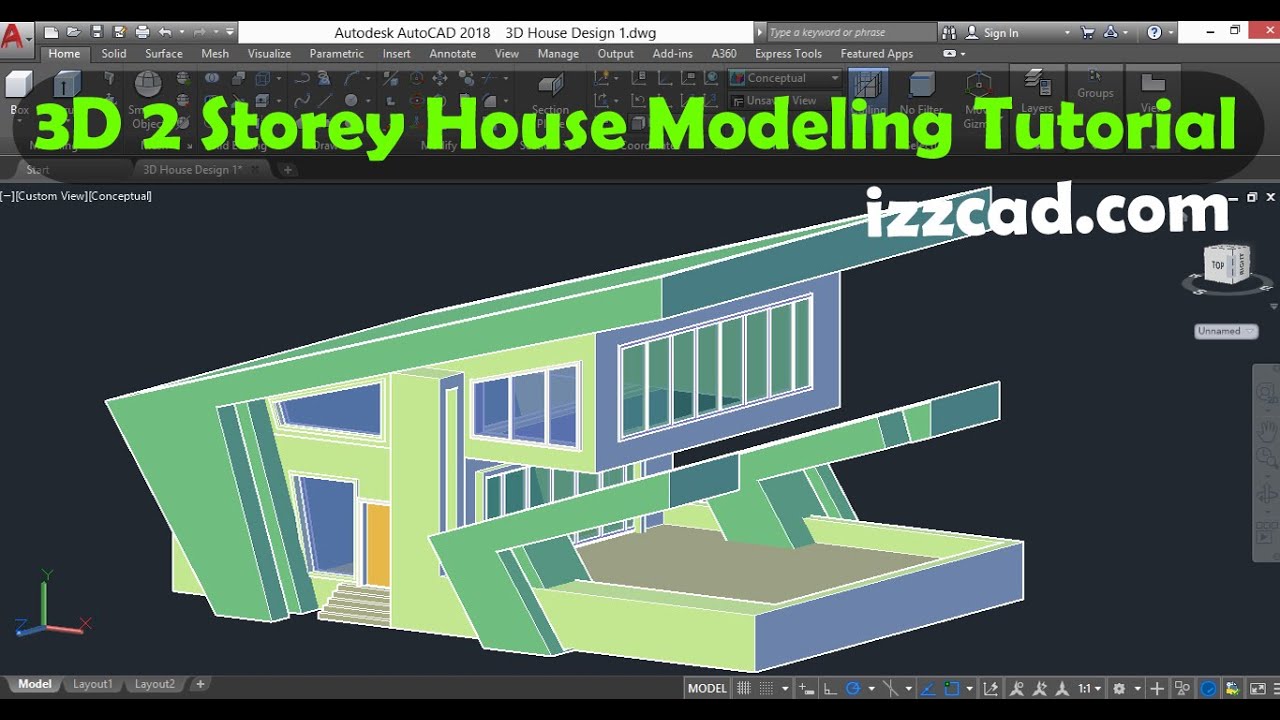Screen dimensions: 1280x720
Task: Click Sign In in the title bar
Action: point(1001,32)
